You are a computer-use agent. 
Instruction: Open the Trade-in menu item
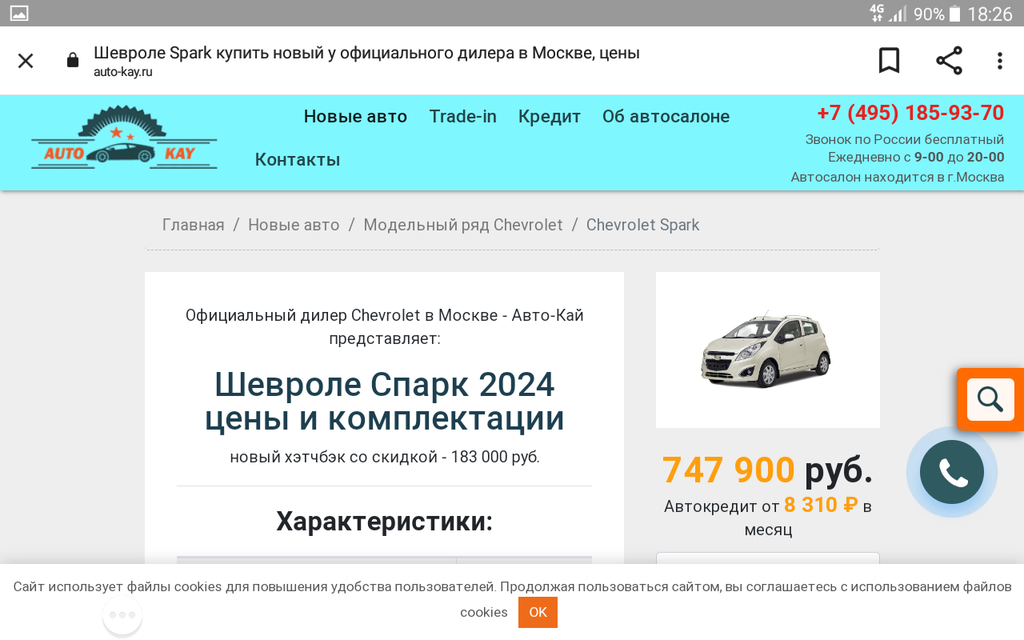click(x=462, y=116)
